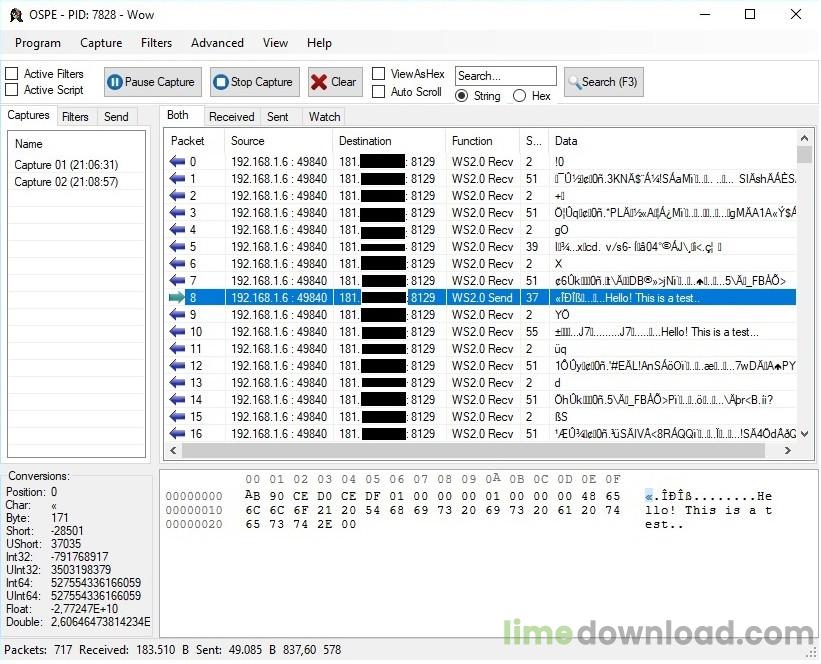Viewport: 821px width, 664px height.
Task: Click the pause icon on Pause Capture
Action: pos(115,82)
